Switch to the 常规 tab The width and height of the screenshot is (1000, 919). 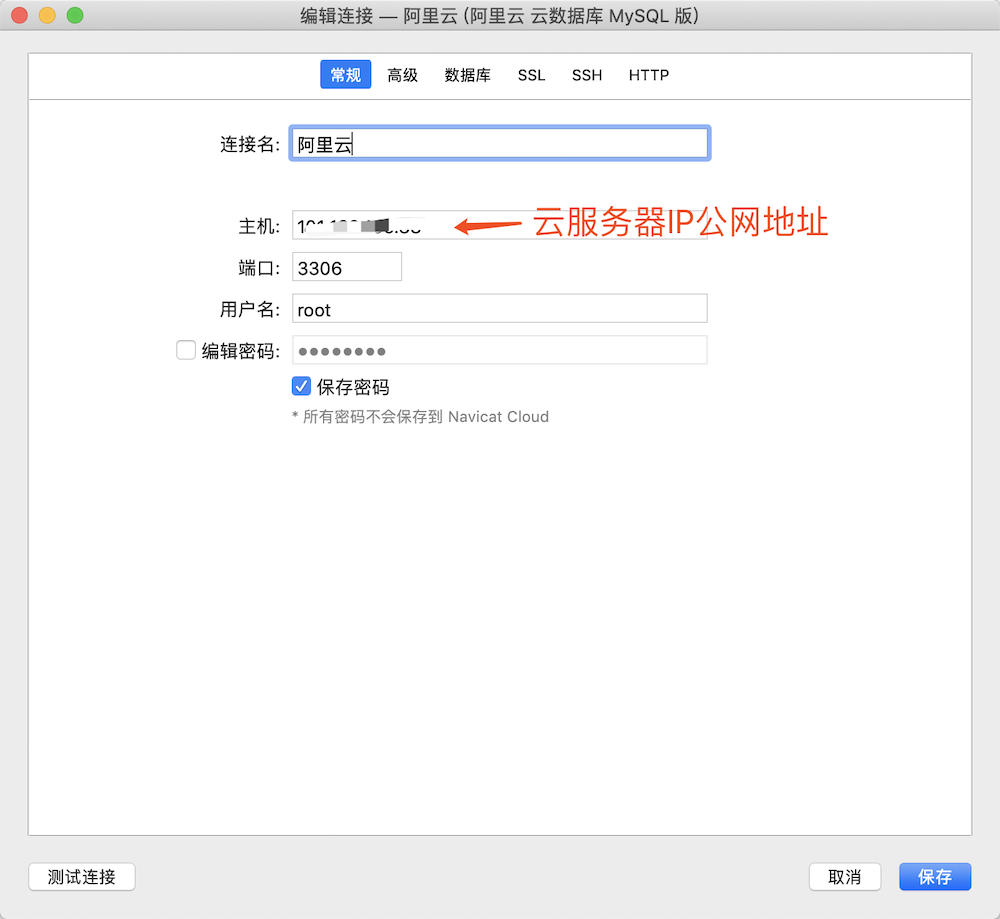(345, 75)
